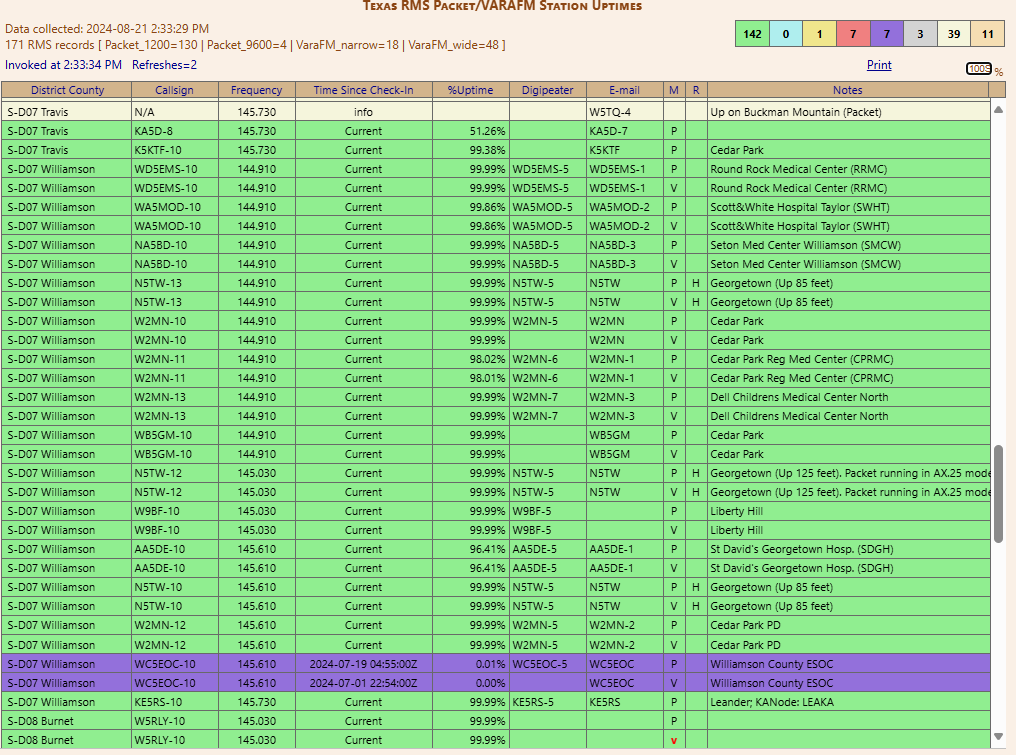Click 'Round Rock Medical Center (RRMC)' note, P row
This screenshot has width=1016, height=755.
[798, 169]
